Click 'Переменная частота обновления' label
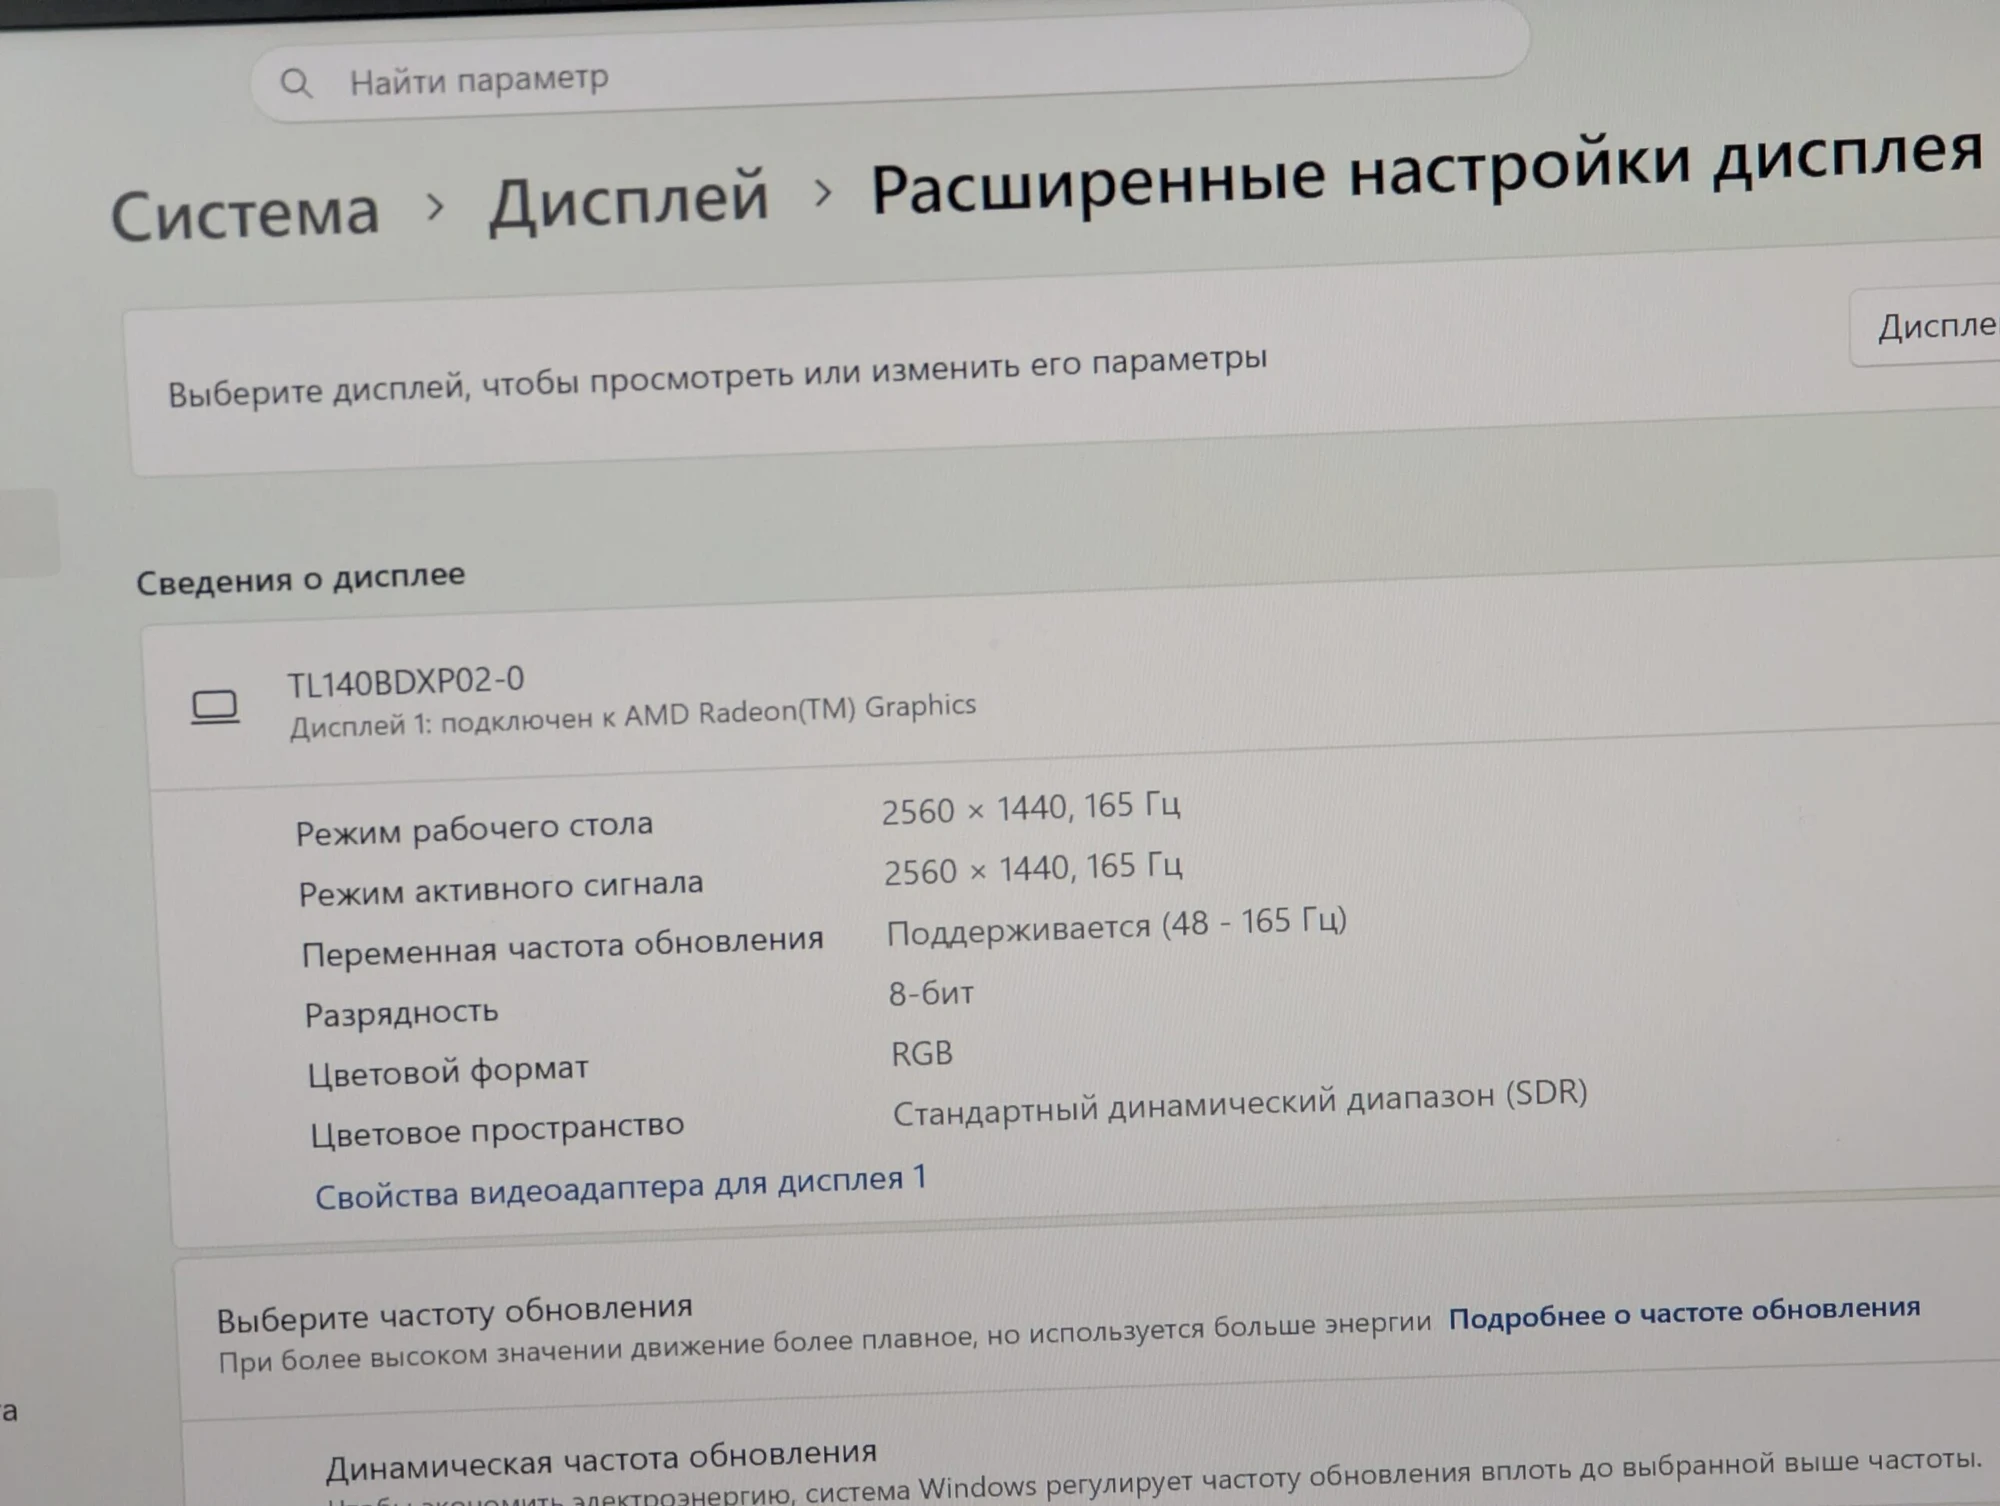The height and width of the screenshot is (1506, 2000). [563, 946]
